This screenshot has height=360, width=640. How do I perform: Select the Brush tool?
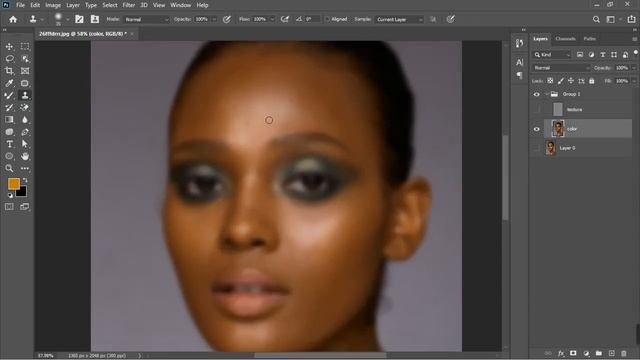[x=9, y=96]
